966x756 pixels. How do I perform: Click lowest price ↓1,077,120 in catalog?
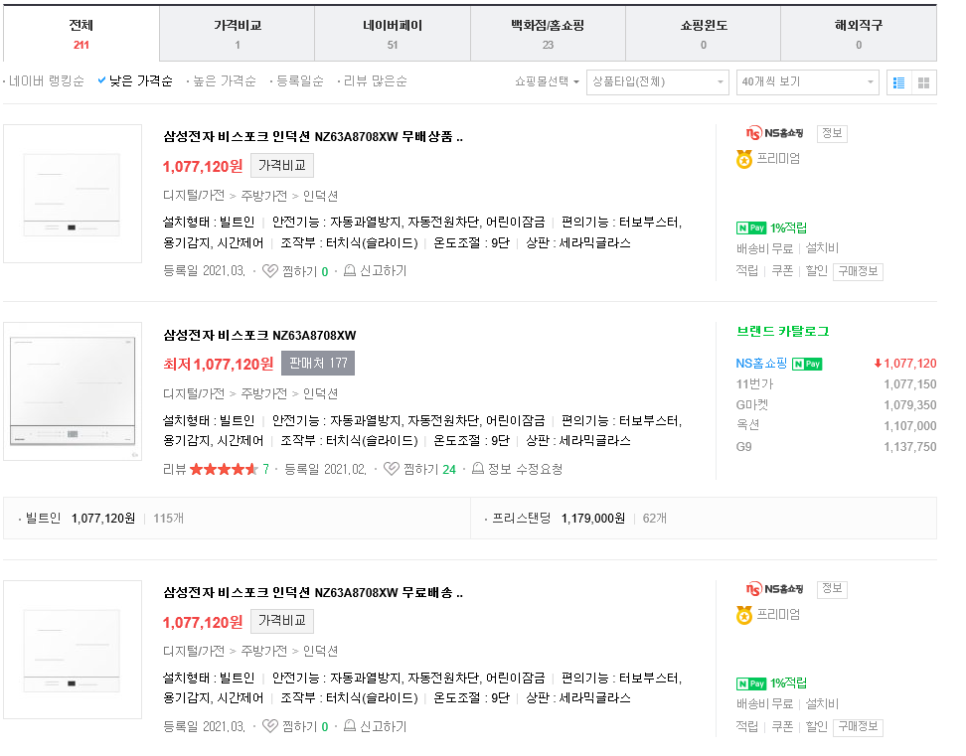[905, 364]
